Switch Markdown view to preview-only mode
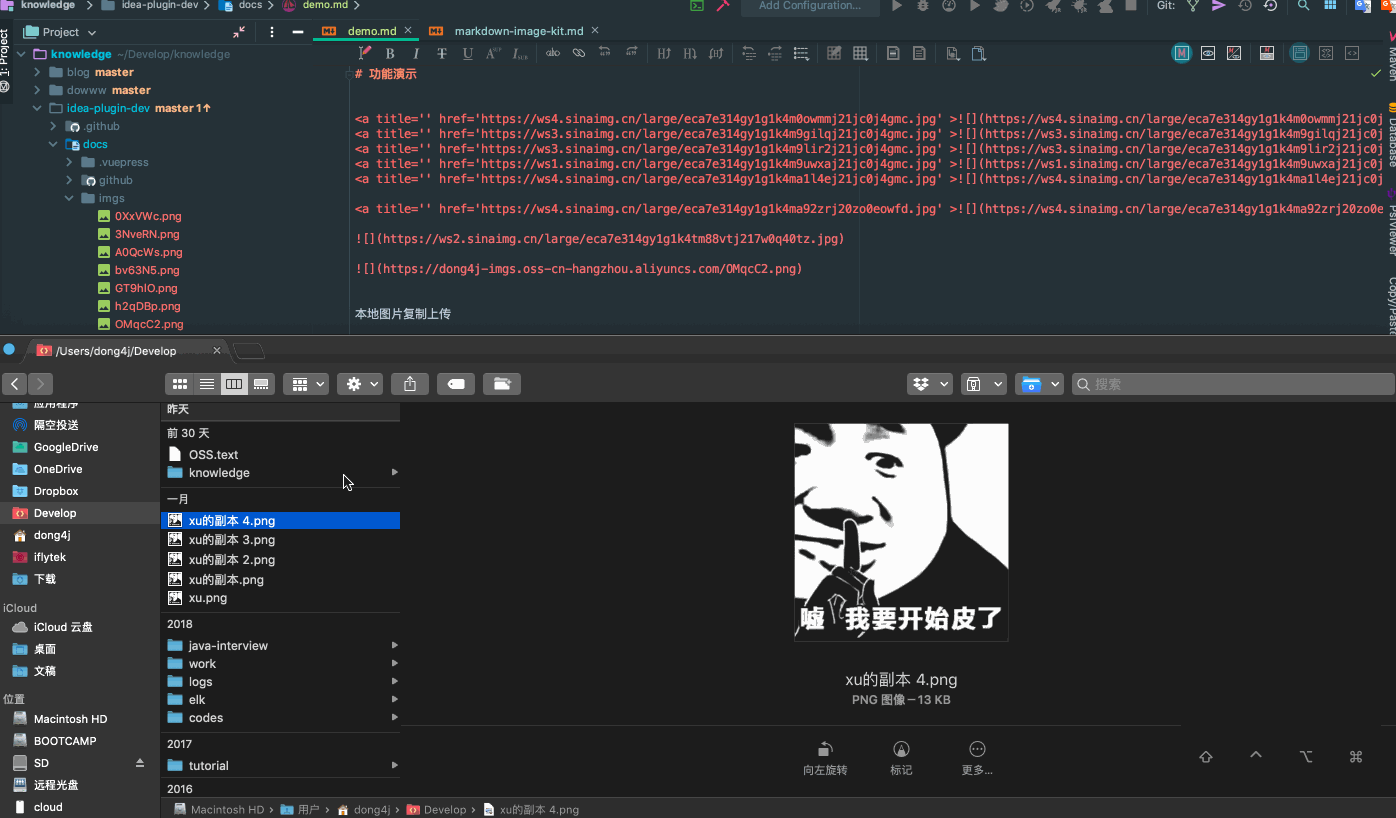Screen dimensions: 1396x818 point(1208,53)
